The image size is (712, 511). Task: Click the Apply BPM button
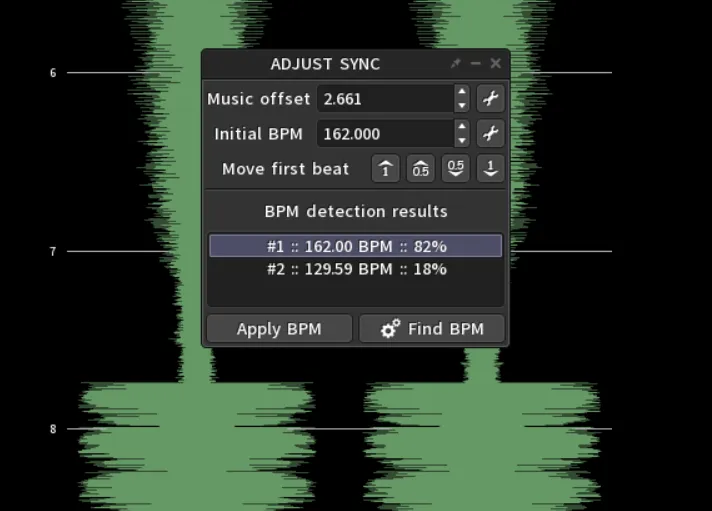pos(279,328)
